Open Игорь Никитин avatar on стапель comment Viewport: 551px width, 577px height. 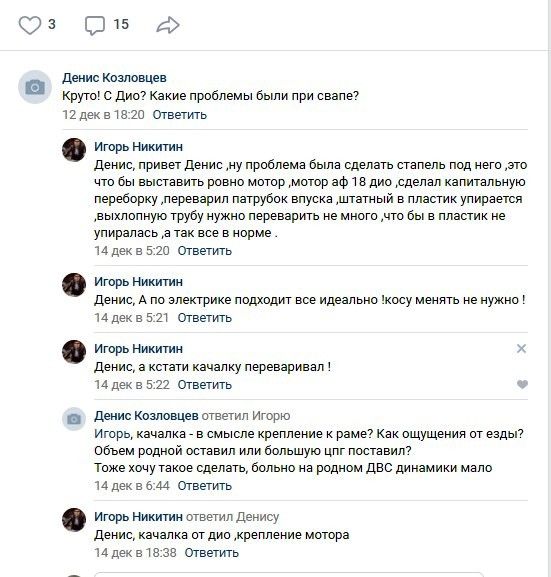(74, 150)
